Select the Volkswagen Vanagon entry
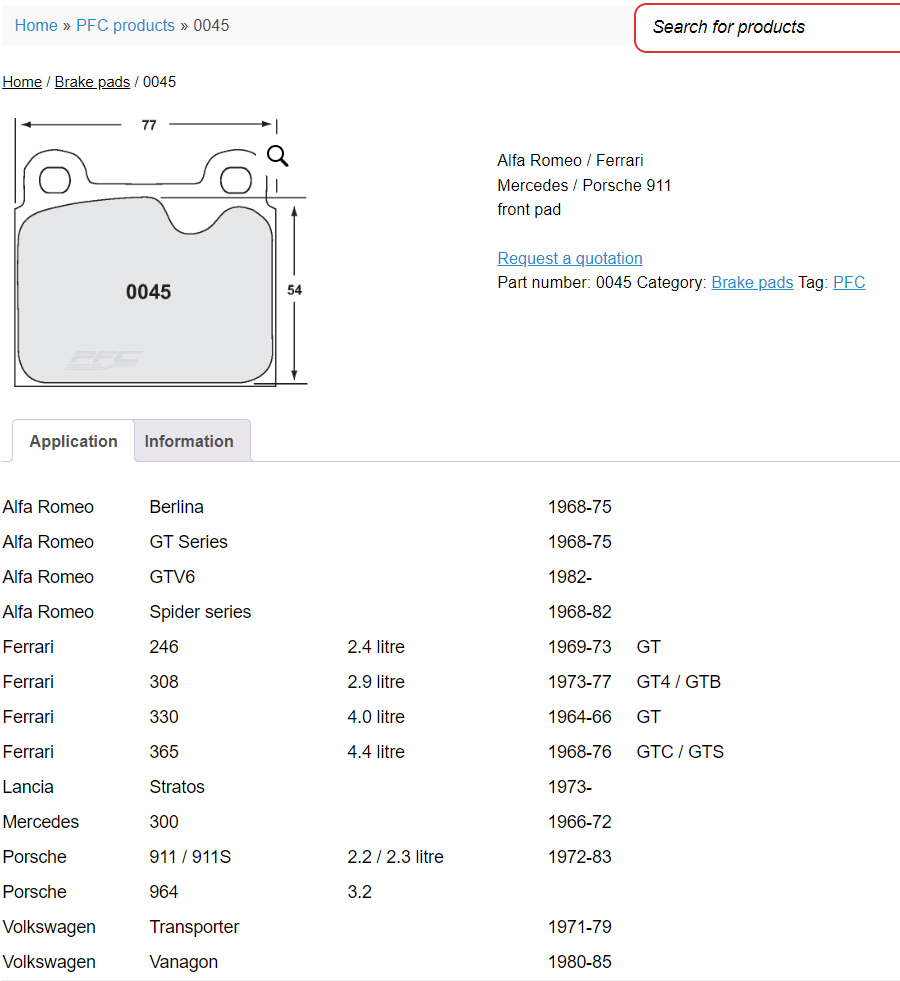 pos(183,962)
